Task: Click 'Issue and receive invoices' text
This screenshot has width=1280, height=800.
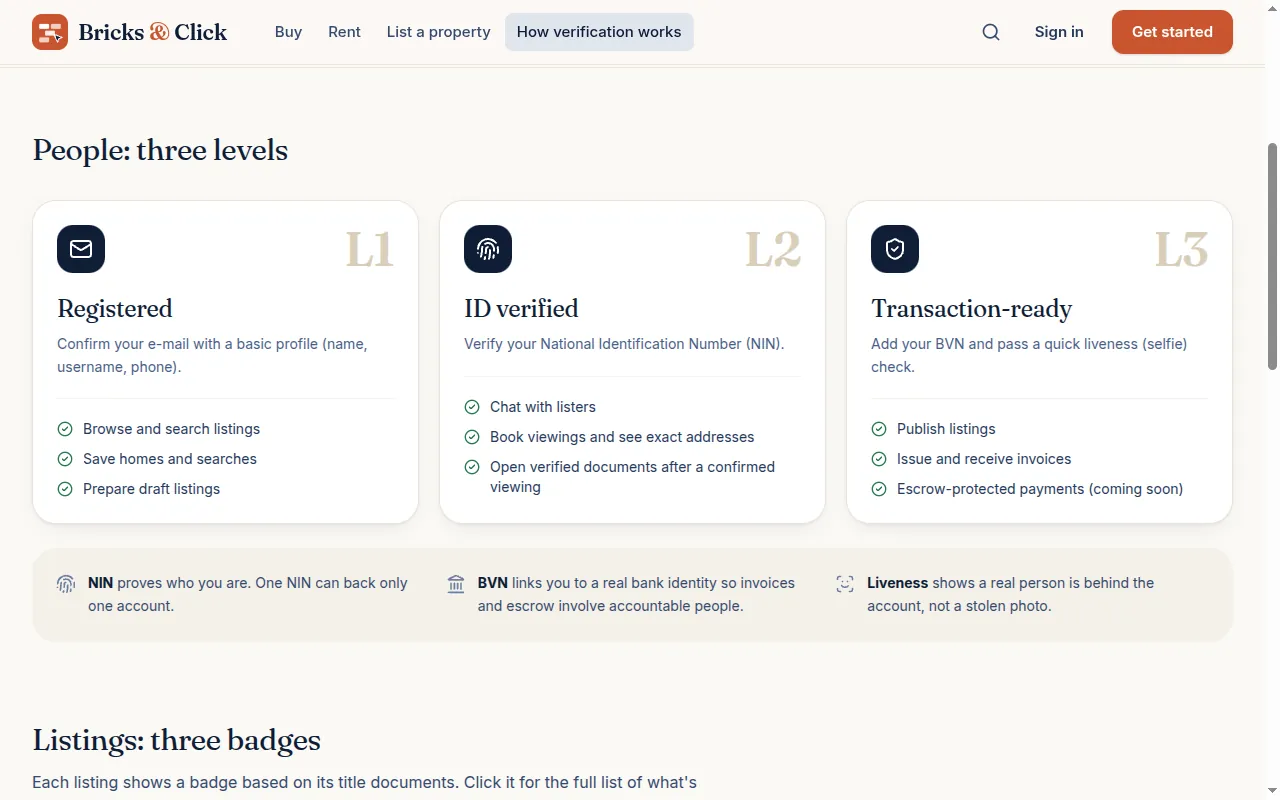Action: click(984, 459)
